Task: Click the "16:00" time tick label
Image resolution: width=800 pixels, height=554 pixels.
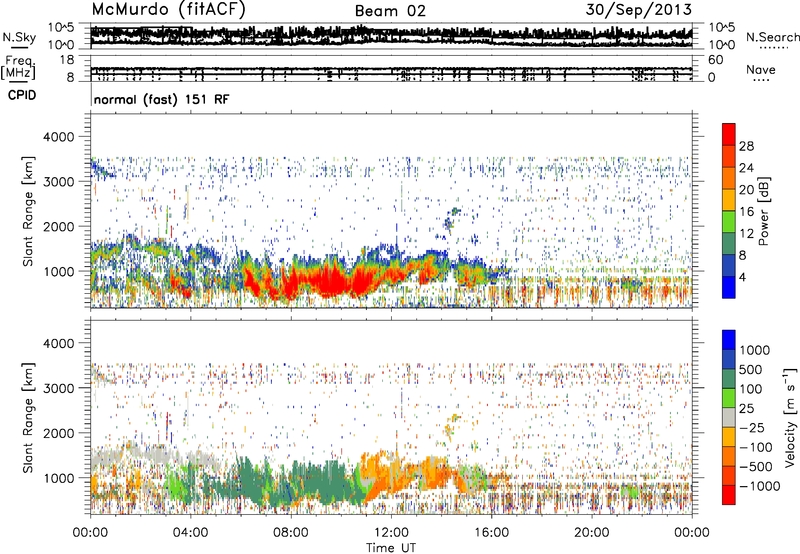Action: [491, 533]
